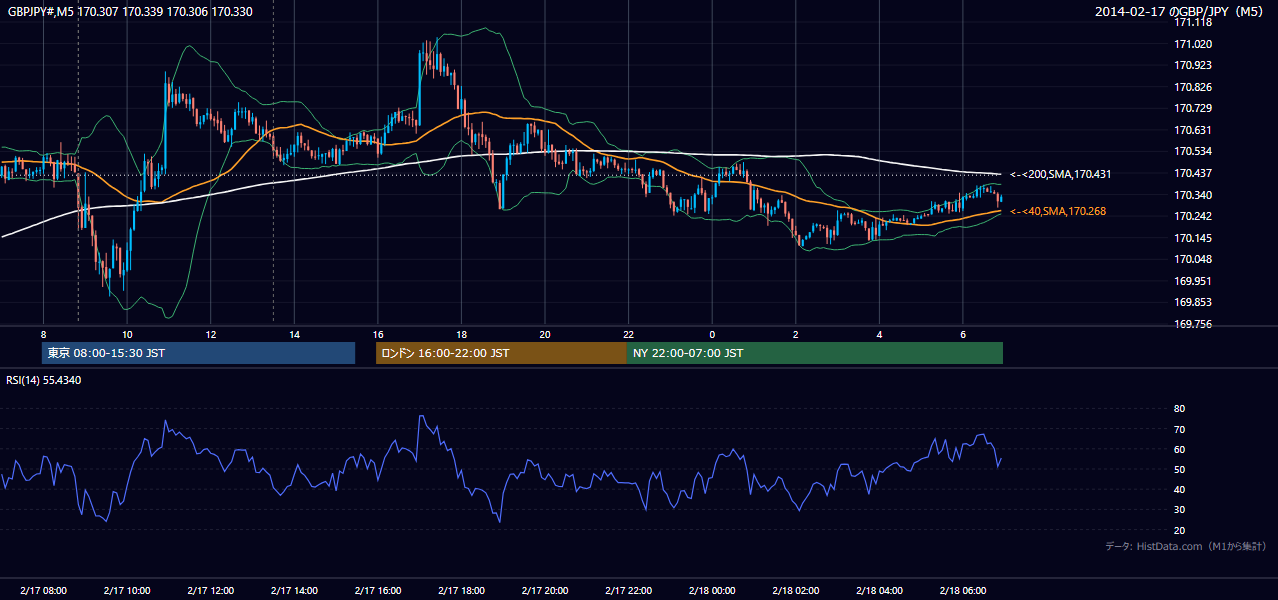
Task: Click hour tick 14 under price chart
Action: coord(294,334)
